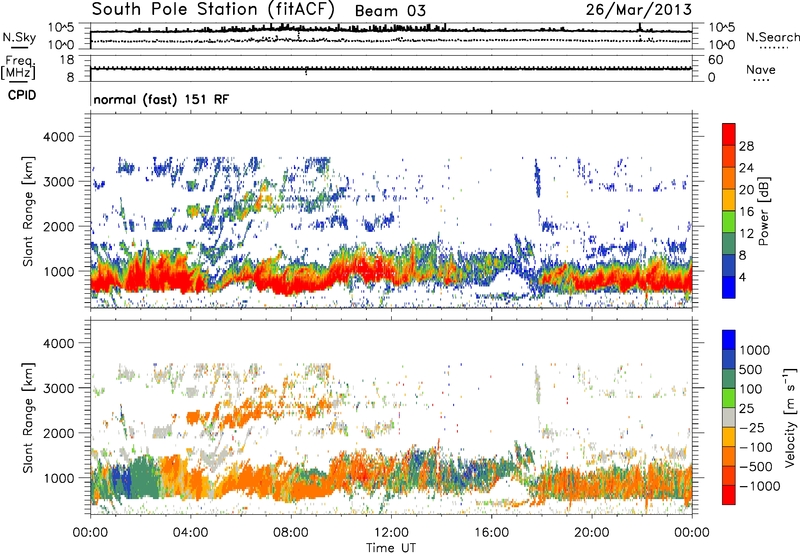Click the "South Pole Station (fitACF)" title

pyautogui.click(x=213, y=9)
